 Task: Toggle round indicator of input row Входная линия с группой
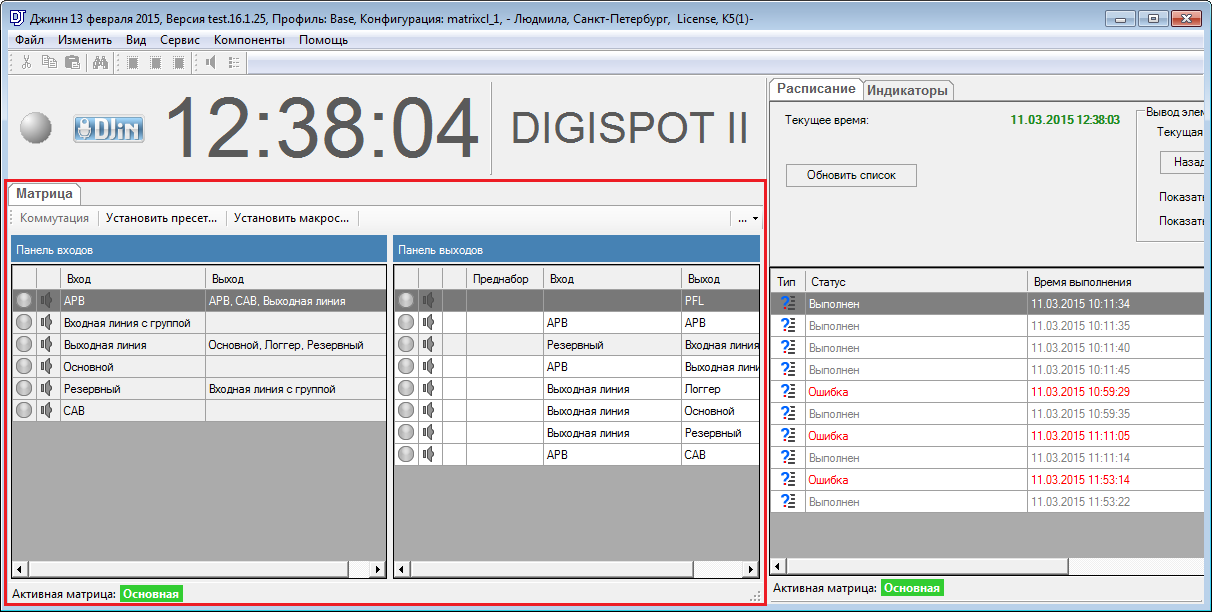coord(24,322)
